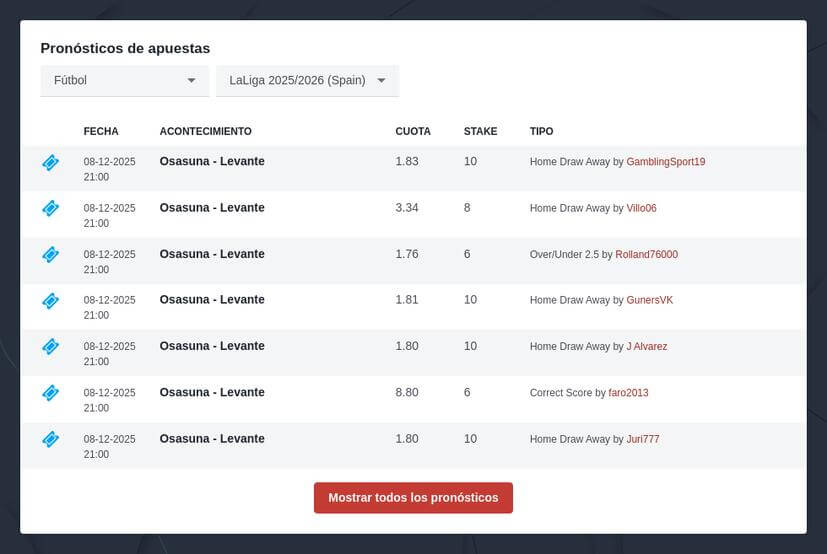View faro2013's tipster profile
Image resolution: width=827 pixels, height=554 pixels.
628,393
